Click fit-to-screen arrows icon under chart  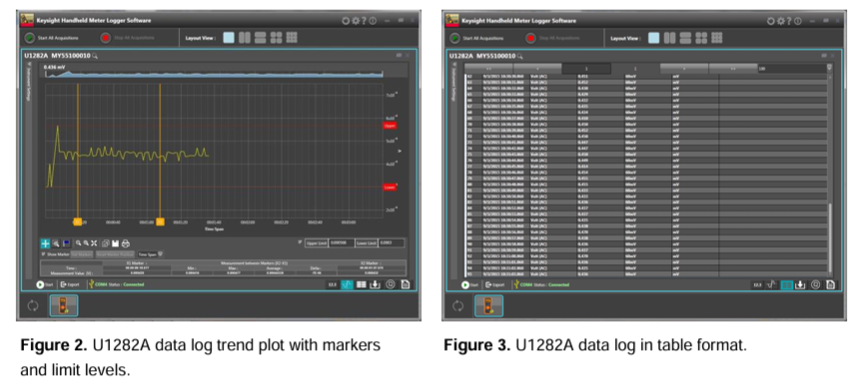(x=94, y=243)
